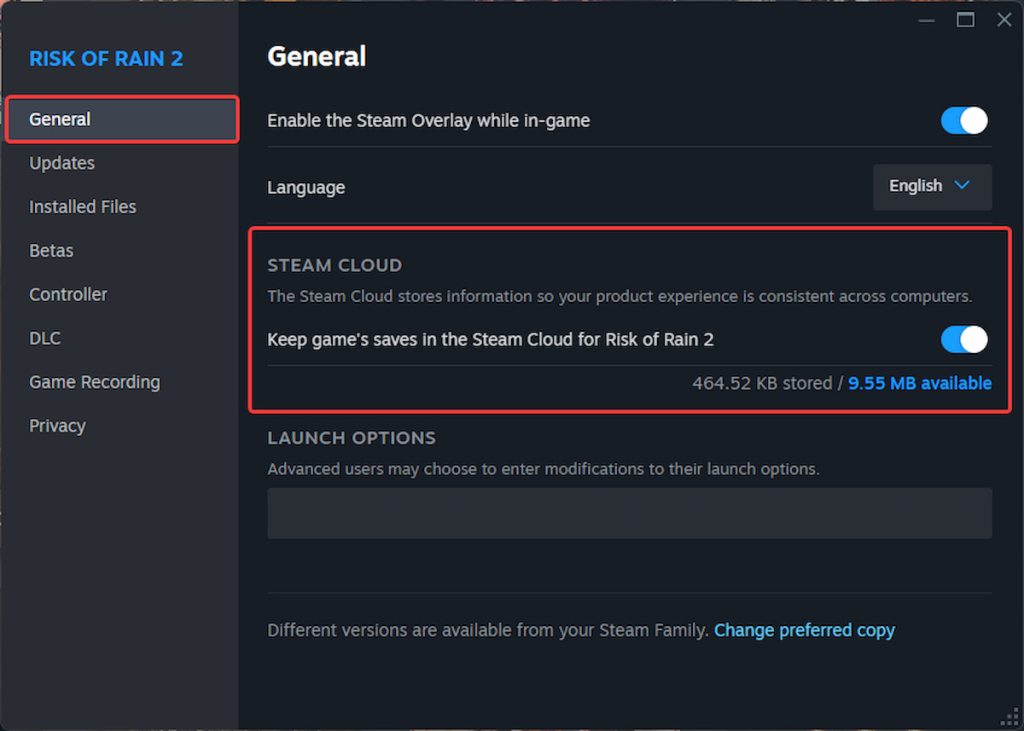Click the 9.55 MB available link
The height and width of the screenshot is (731, 1024).
pos(919,383)
